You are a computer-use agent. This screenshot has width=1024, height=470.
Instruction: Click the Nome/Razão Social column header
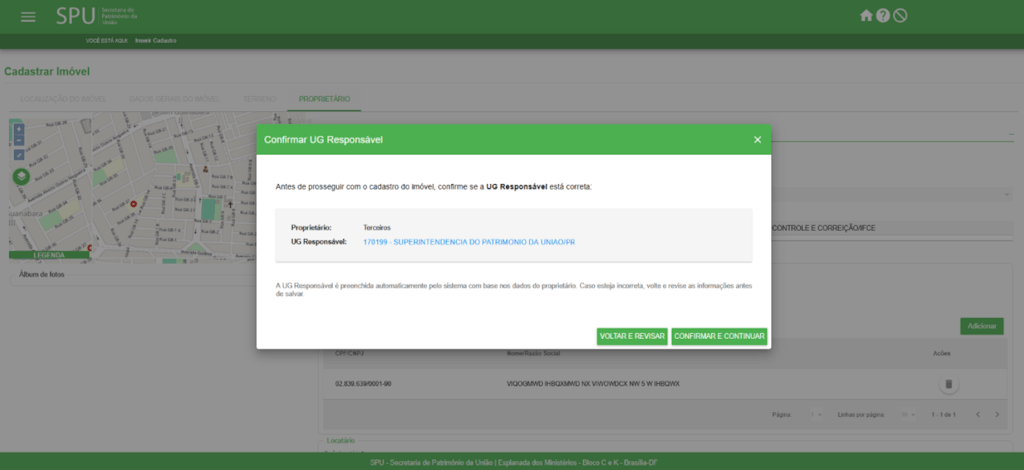[534, 353]
